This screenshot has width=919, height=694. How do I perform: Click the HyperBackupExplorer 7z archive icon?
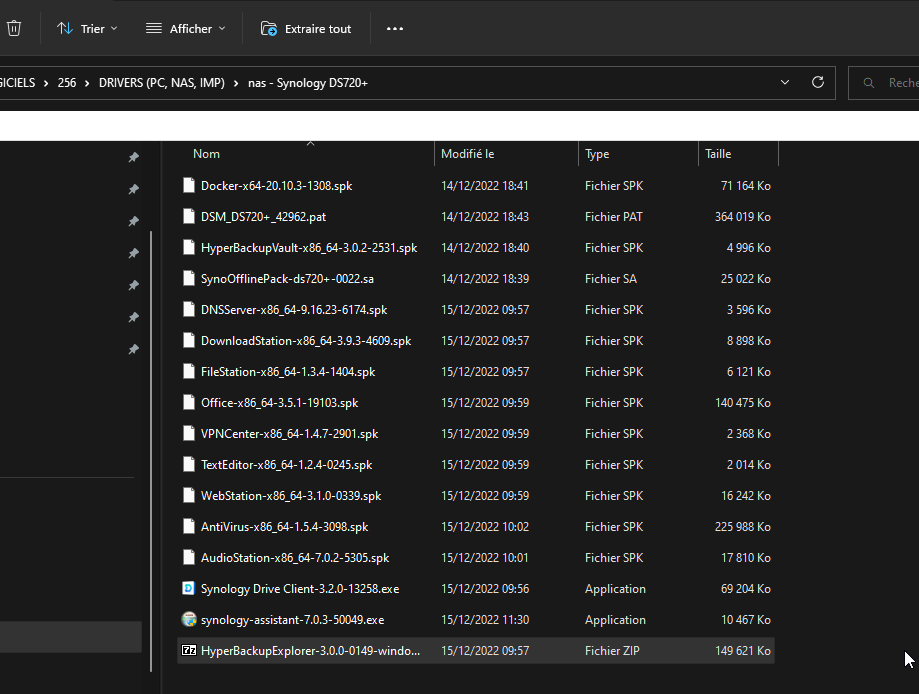coord(189,651)
